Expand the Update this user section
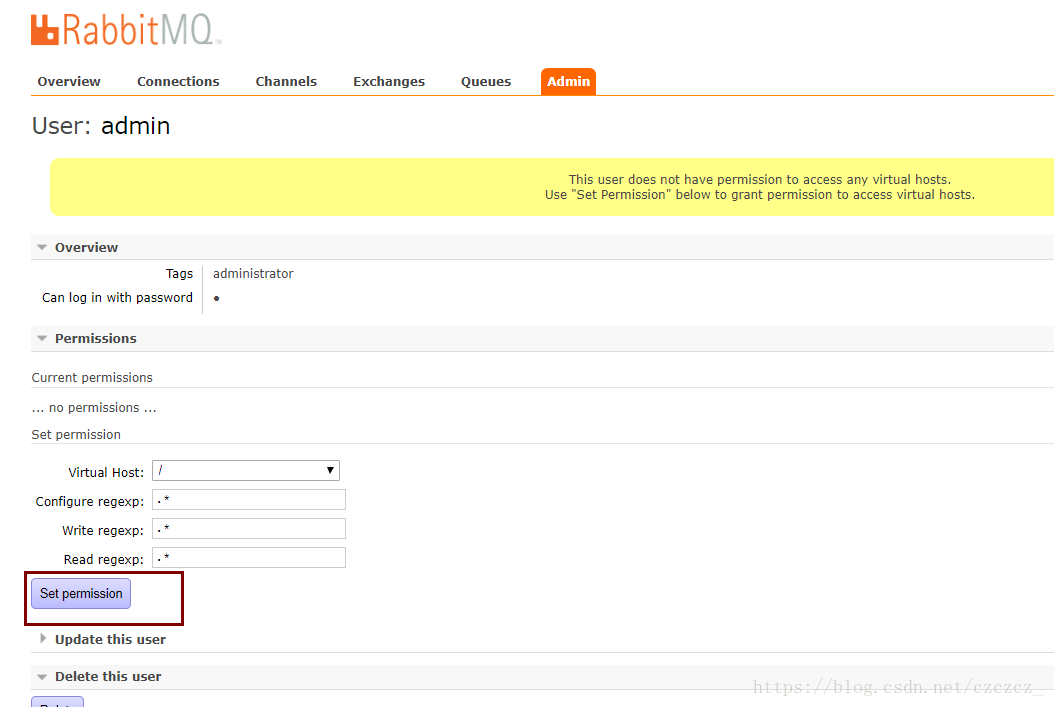 (110, 639)
